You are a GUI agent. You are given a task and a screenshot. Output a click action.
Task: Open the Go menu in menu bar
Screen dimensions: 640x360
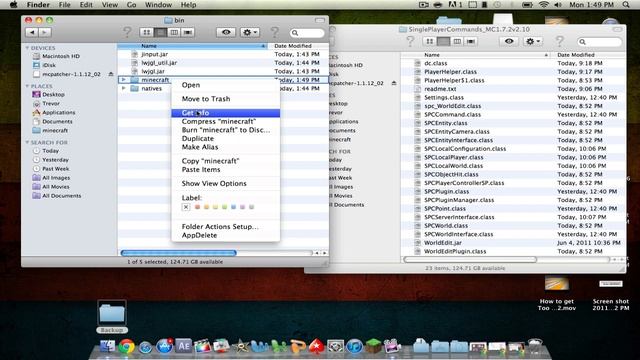pyautogui.click(x=131, y=5)
